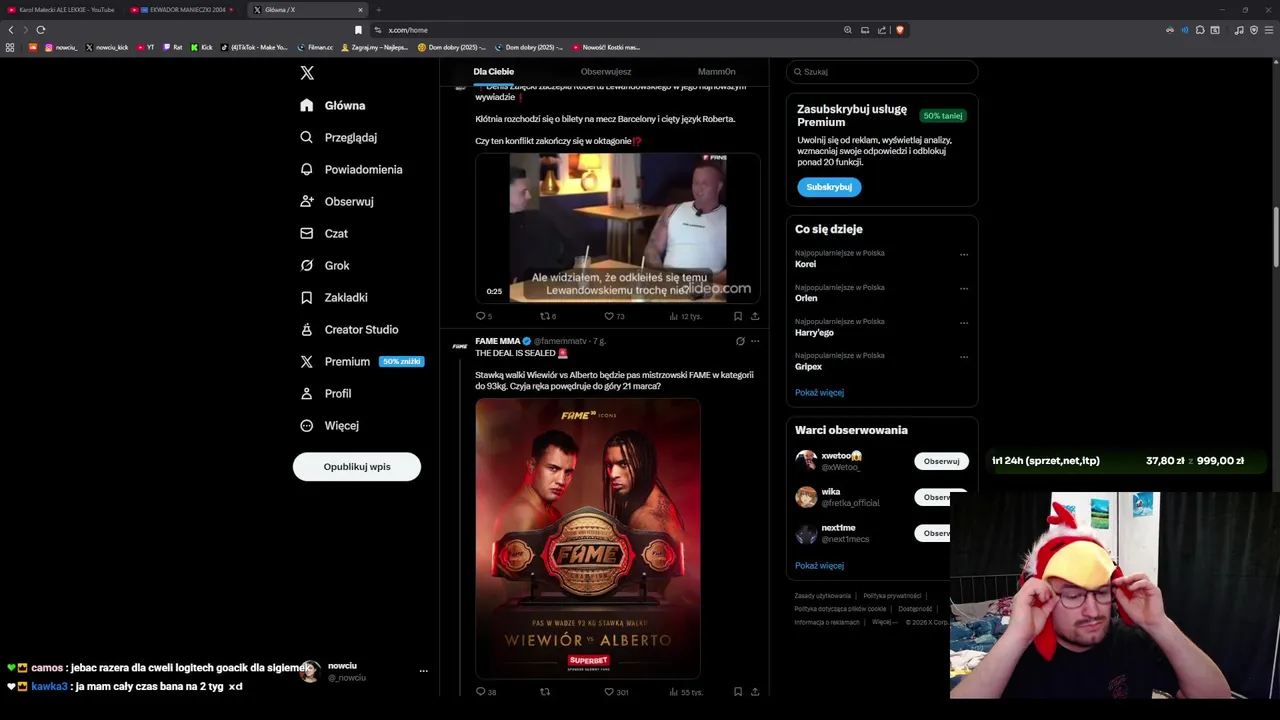Click Pokaż więcej under Warci obserwowania
The width and height of the screenshot is (1280, 720).
[x=819, y=565]
